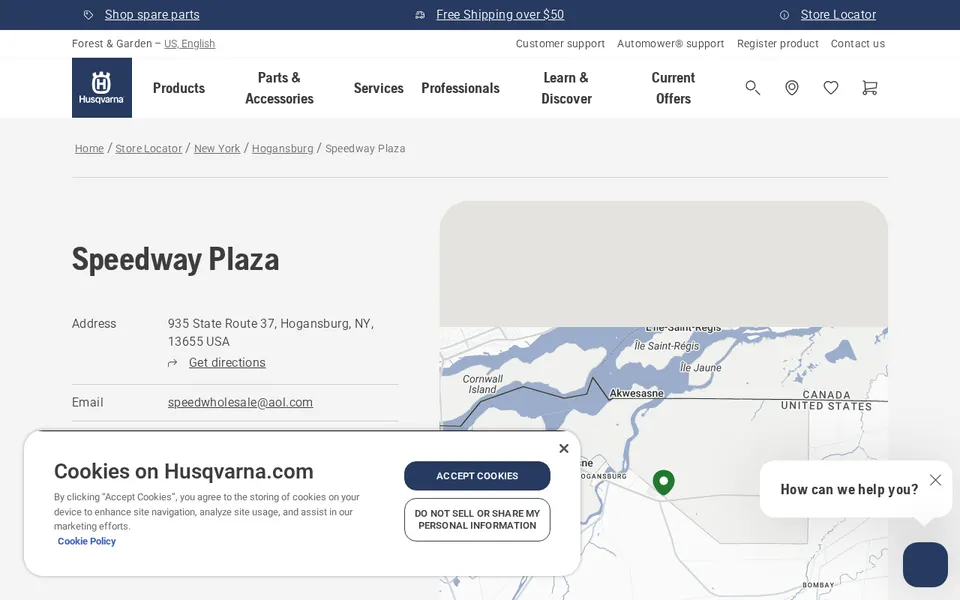The width and height of the screenshot is (960, 600).
Task: Click Contact us link
Action: click(x=858, y=43)
